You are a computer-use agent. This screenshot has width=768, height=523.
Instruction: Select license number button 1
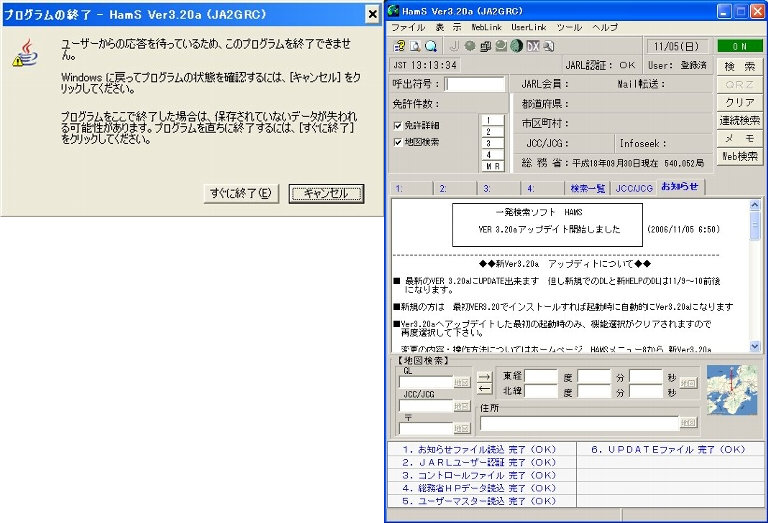click(x=492, y=120)
